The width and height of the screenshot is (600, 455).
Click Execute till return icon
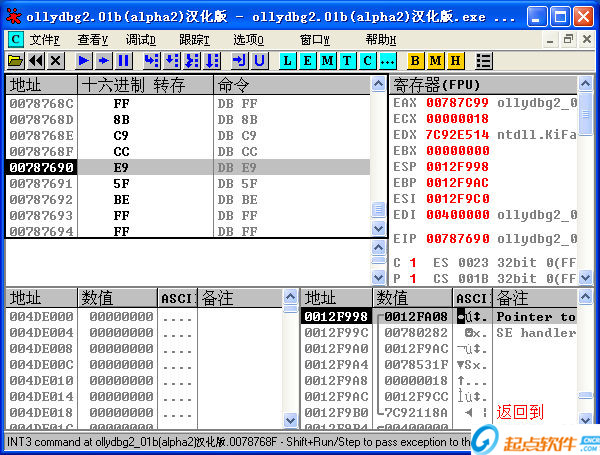(240, 60)
